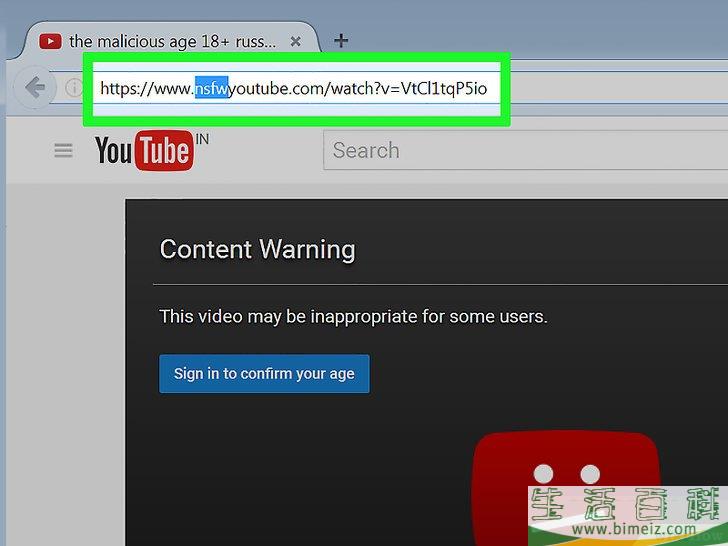
Task: Click the URL address bar field
Action: click(296, 88)
